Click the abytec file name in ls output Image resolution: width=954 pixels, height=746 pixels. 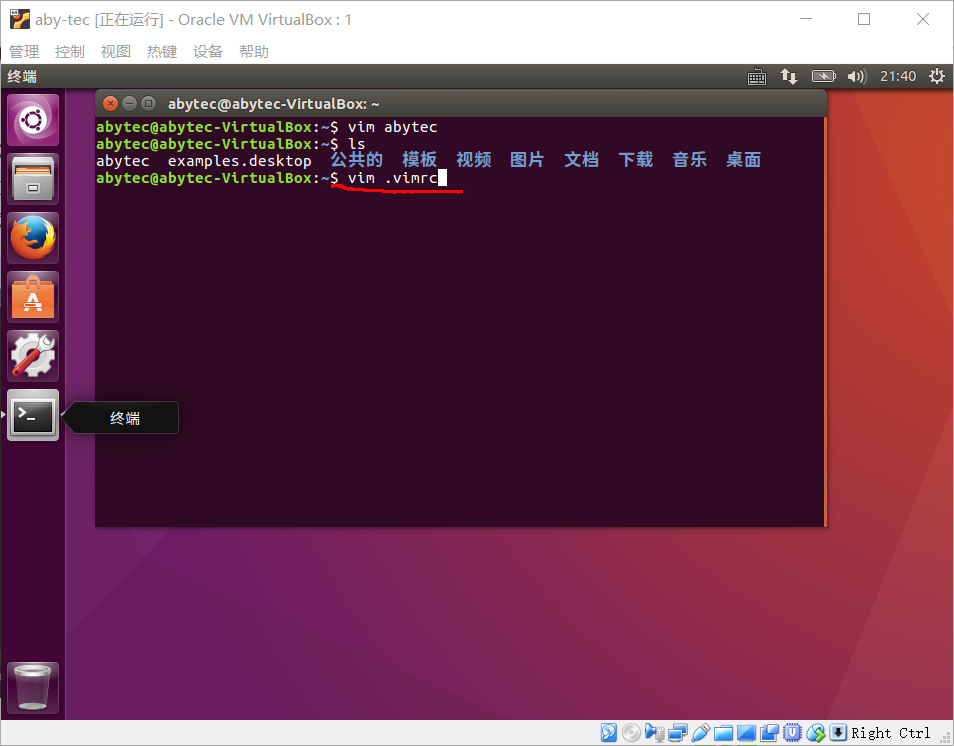pos(123,161)
